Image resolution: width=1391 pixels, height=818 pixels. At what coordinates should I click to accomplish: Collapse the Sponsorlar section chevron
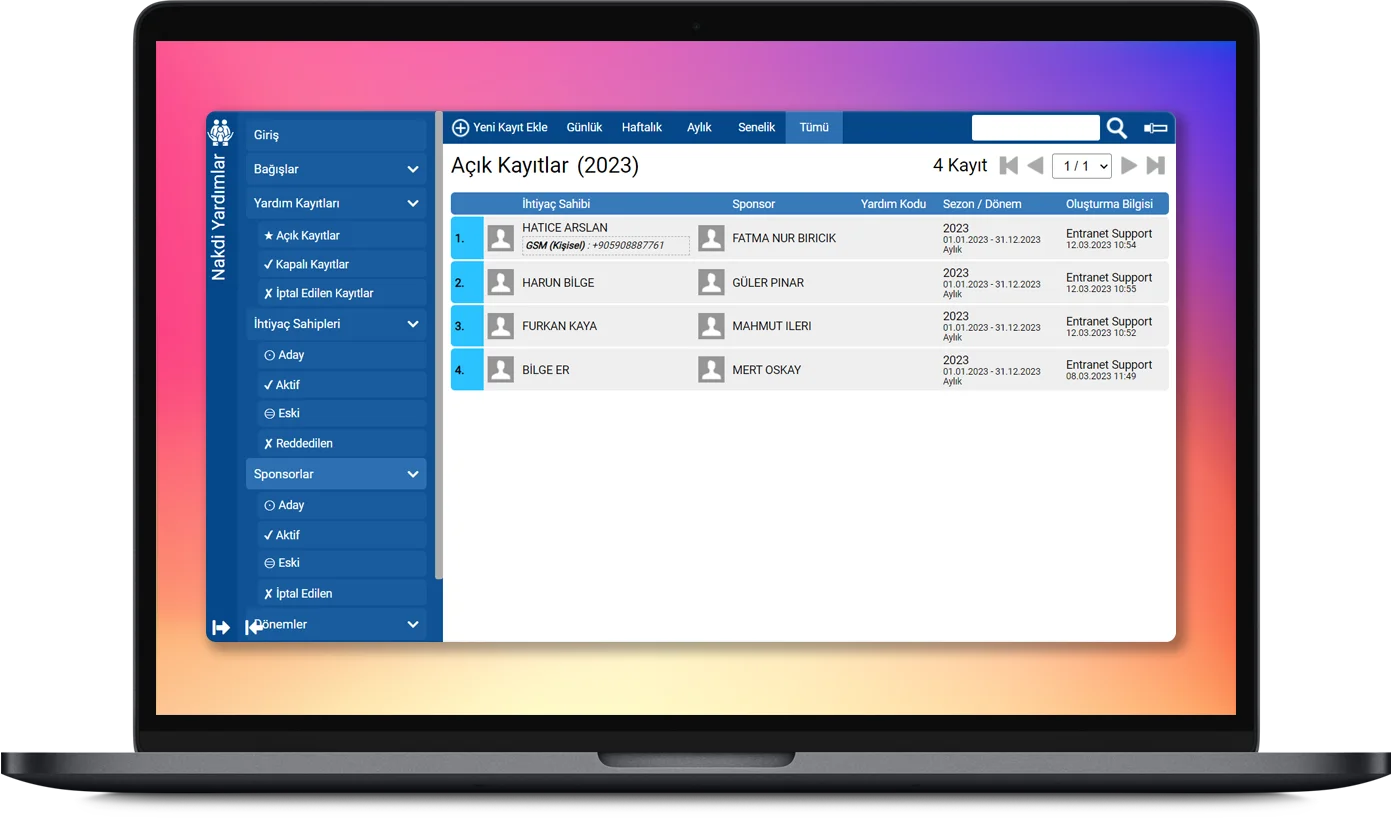click(412, 474)
